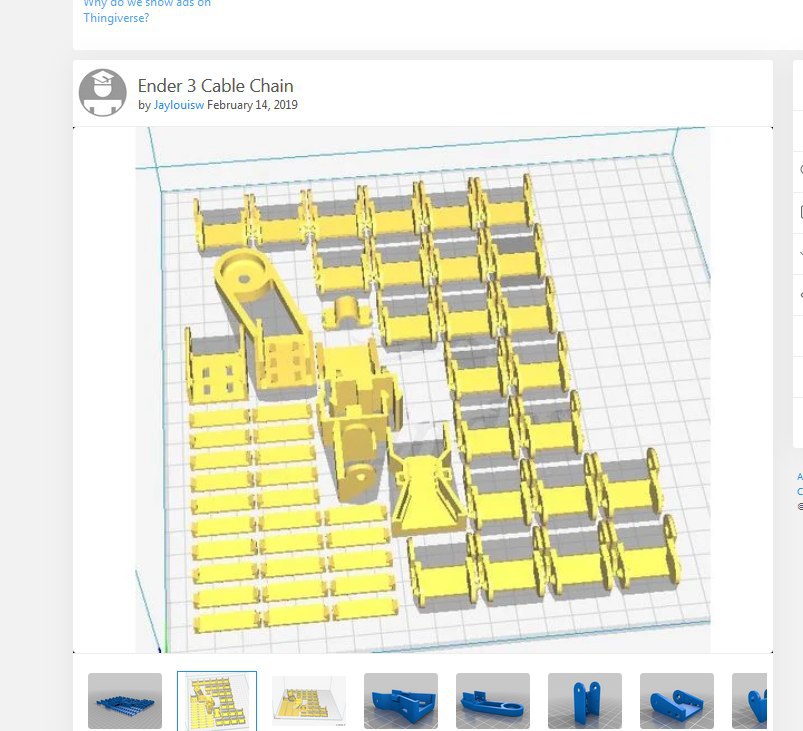Select the blue open-box bracket thumbnail
Screen dimensions: 803x731
pyautogui.click(x=401, y=701)
